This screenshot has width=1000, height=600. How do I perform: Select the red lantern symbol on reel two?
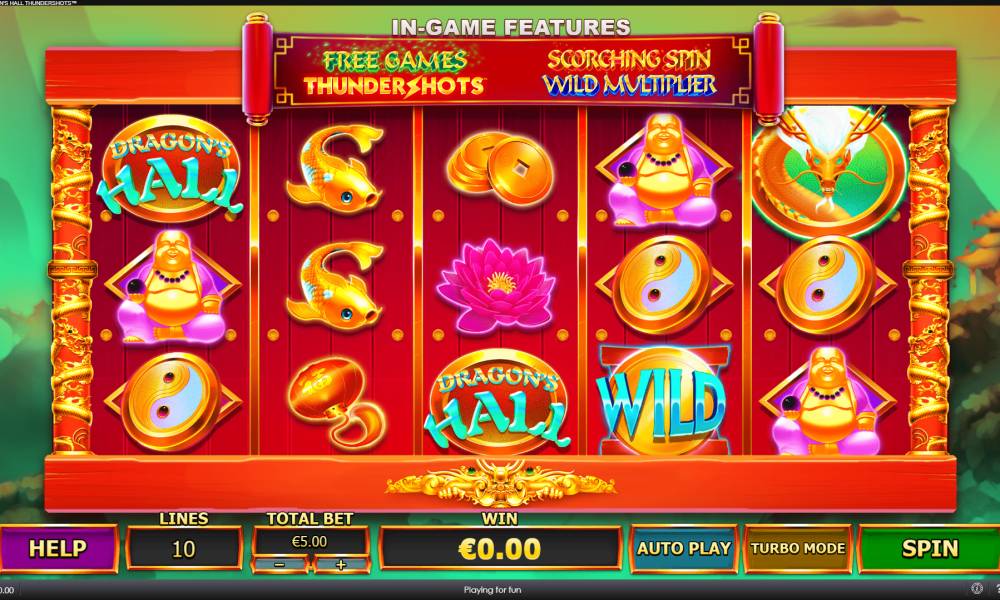(x=335, y=400)
